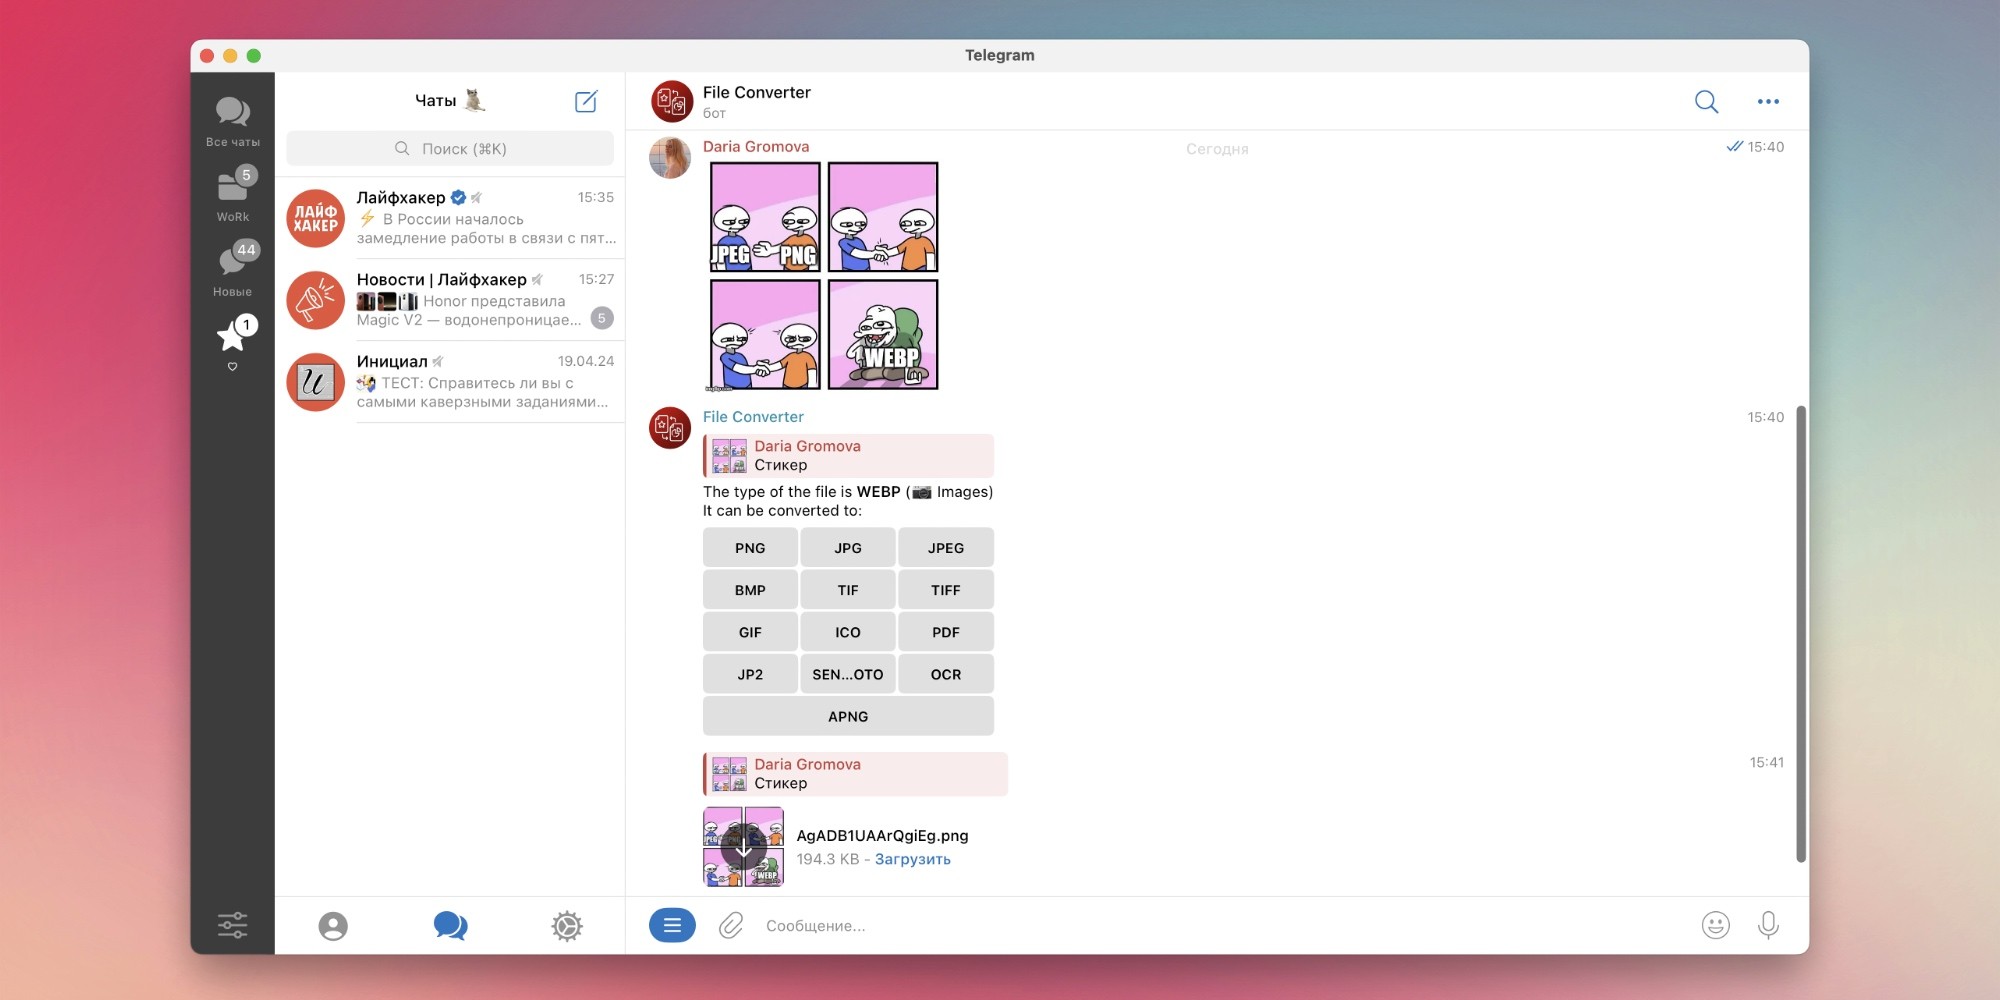Click the chat scrollbar
Image resolution: width=2000 pixels, height=1000 pixels.
click(1801, 634)
